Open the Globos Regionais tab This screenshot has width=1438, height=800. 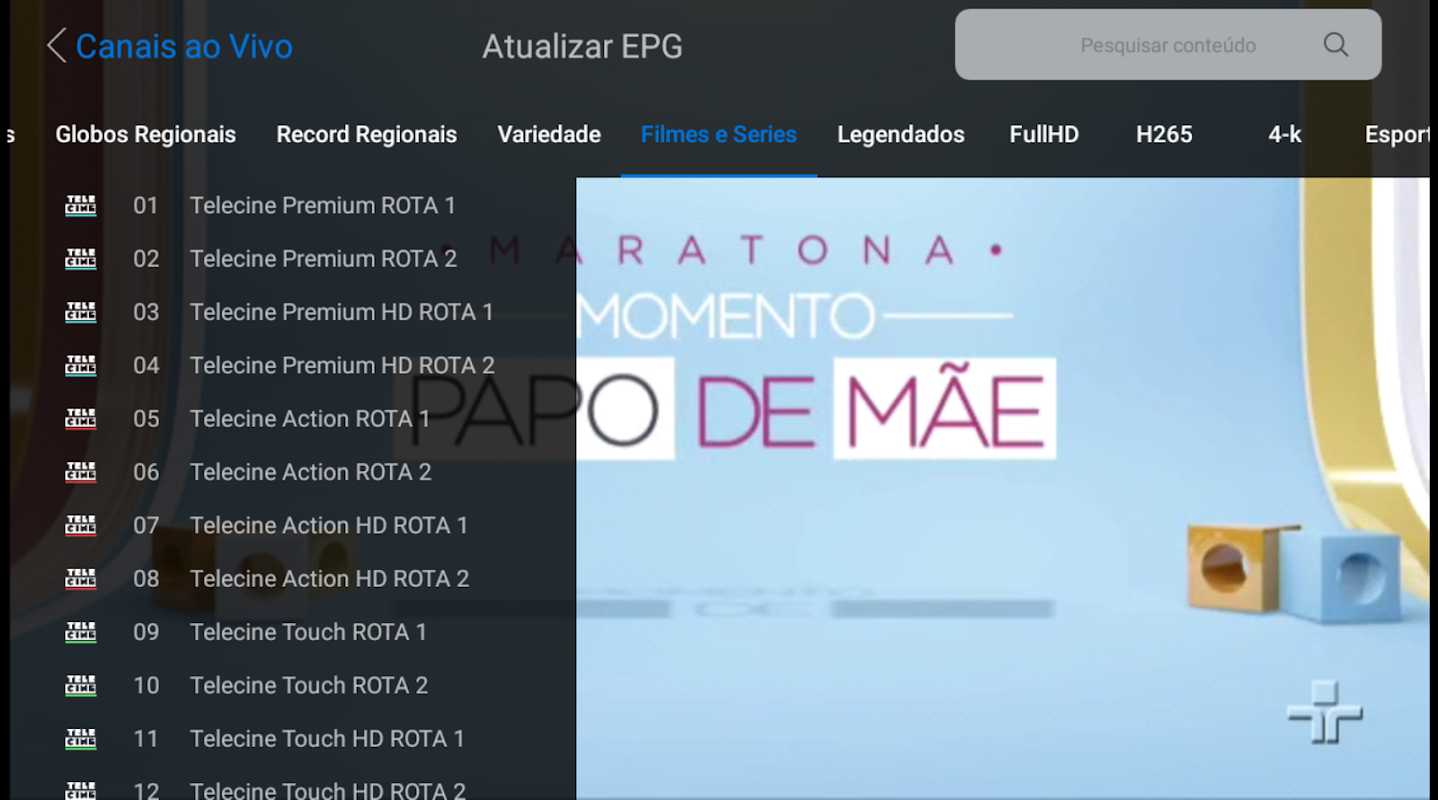pos(146,135)
